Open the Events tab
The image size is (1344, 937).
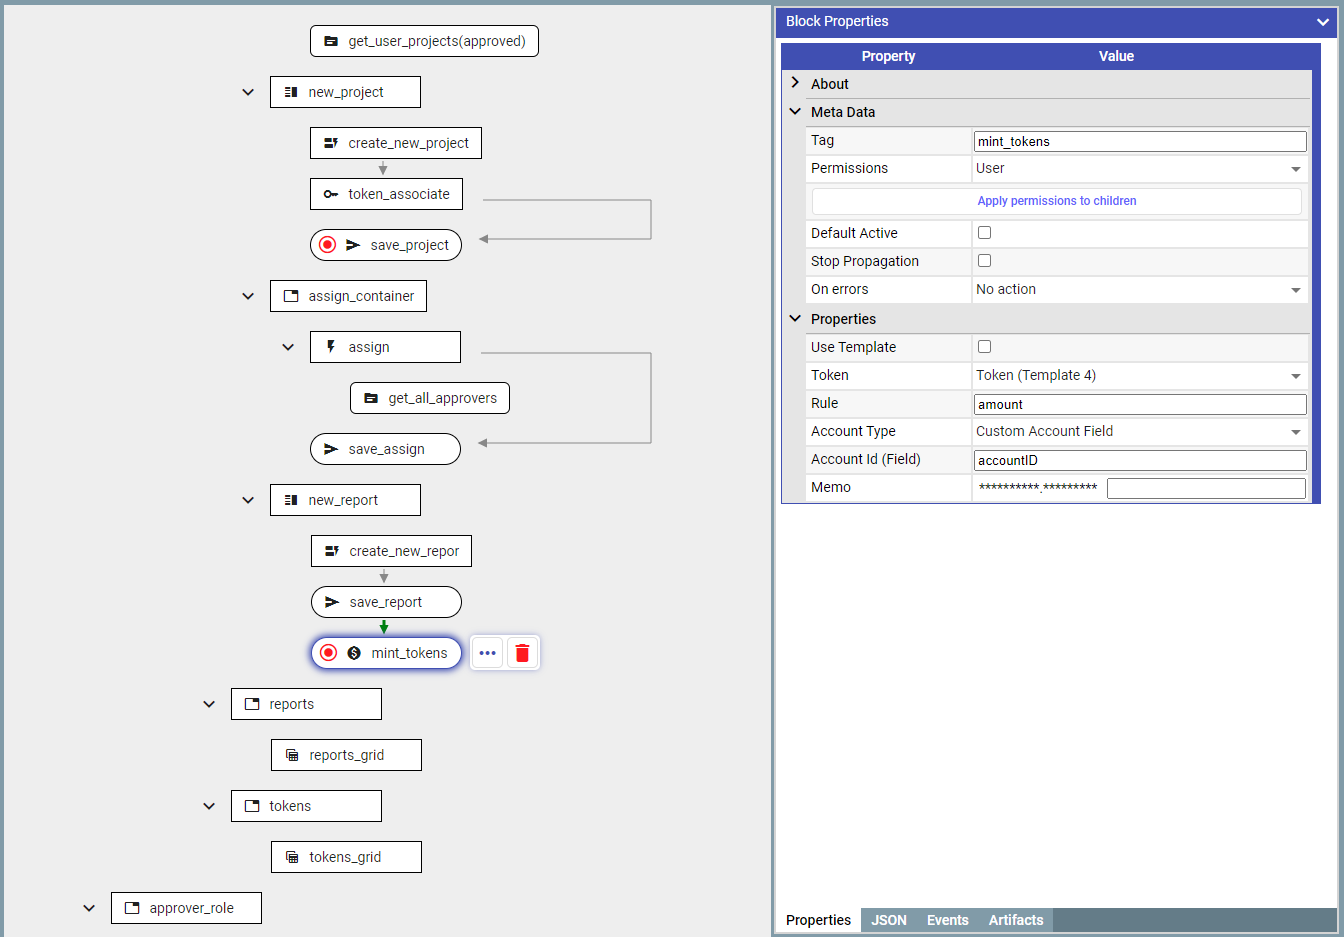click(x=947, y=920)
